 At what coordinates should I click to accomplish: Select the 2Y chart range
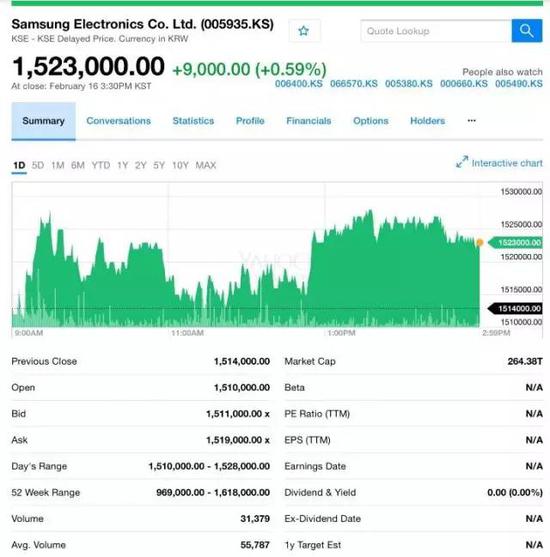click(141, 165)
